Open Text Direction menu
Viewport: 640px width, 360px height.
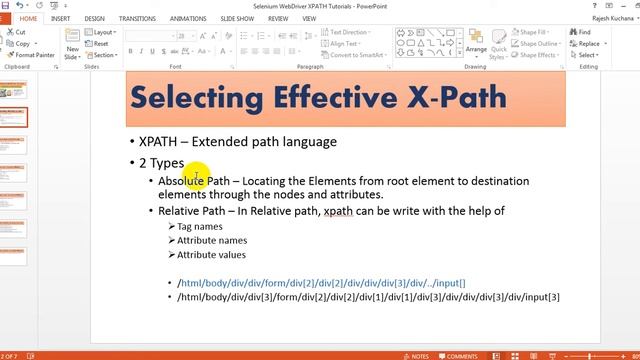click(x=346, y=32)
